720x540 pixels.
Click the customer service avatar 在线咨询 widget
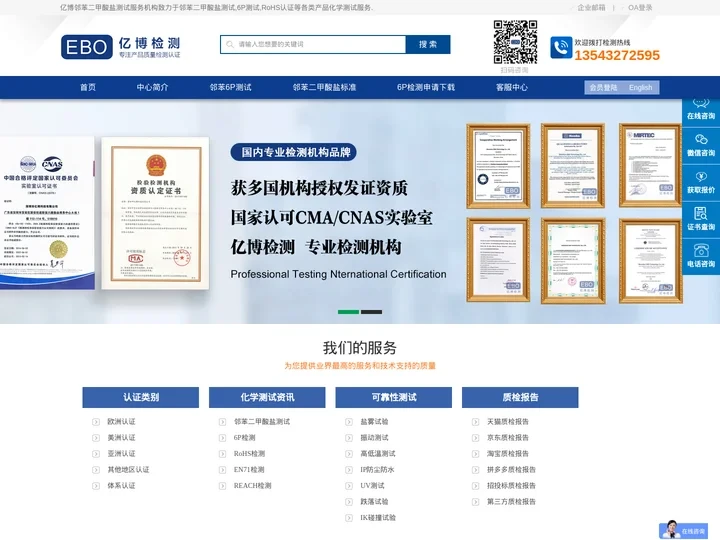click(x=683, y=530)
